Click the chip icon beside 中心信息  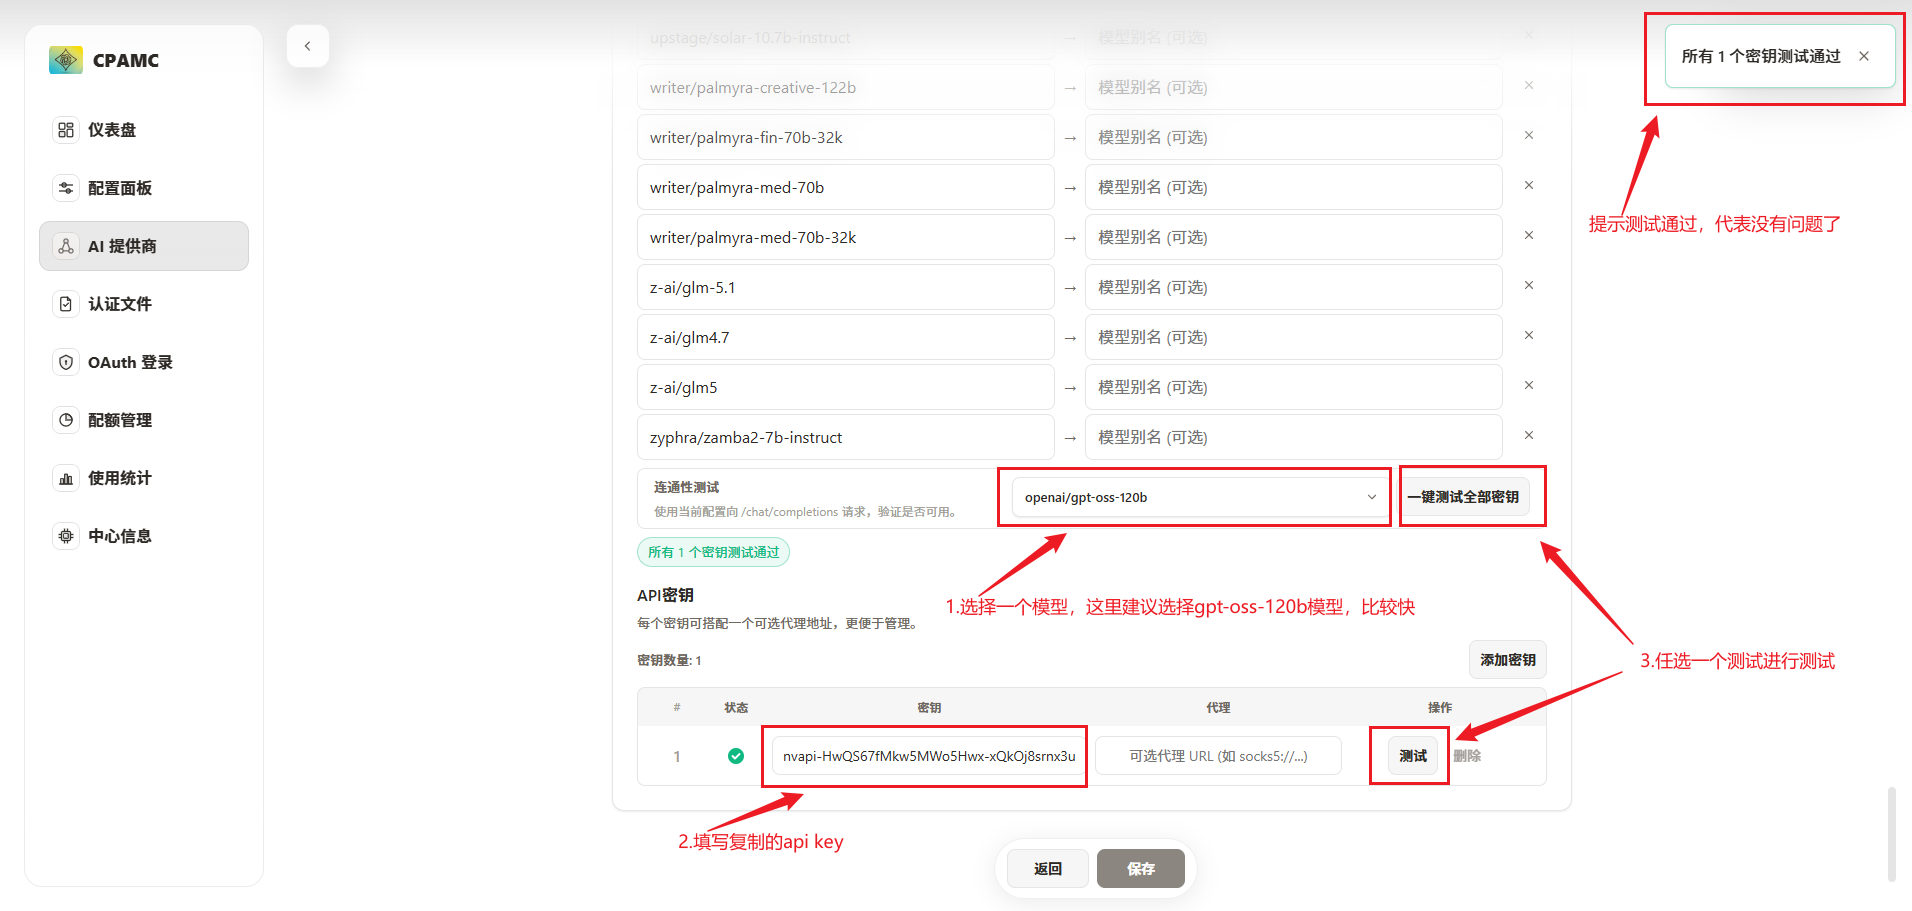[66, 536]
